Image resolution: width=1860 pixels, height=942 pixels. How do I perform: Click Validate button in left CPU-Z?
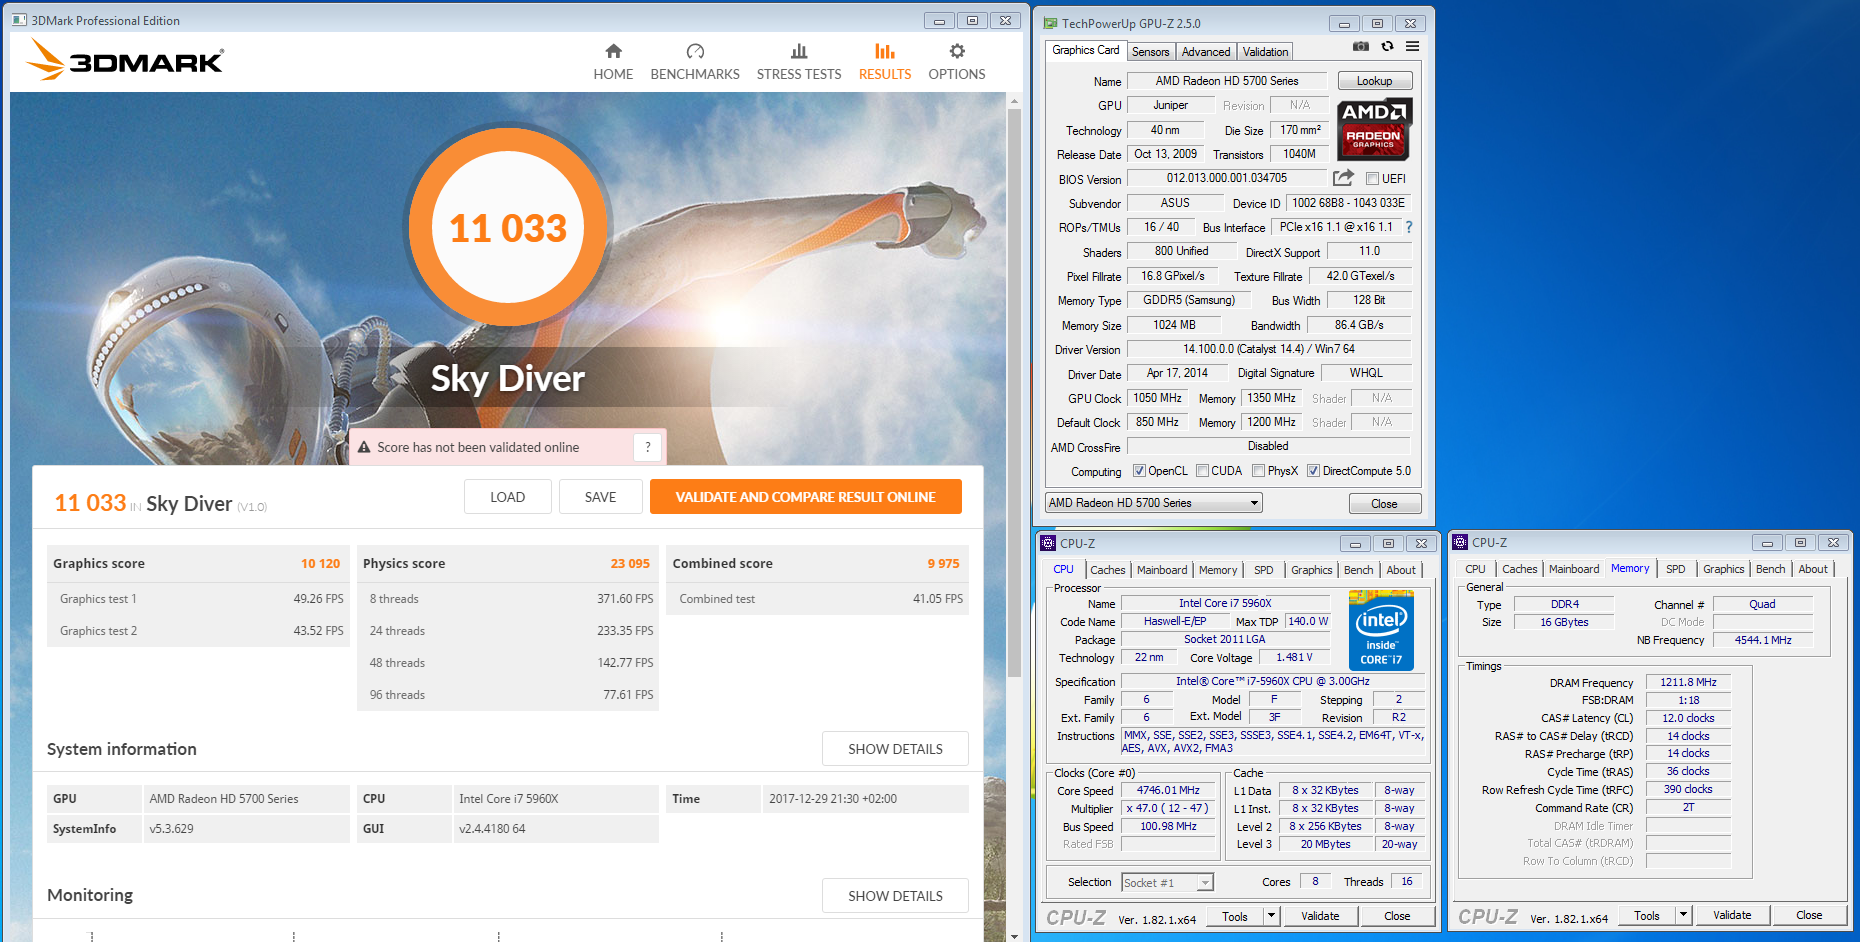tap(1320, 916)
